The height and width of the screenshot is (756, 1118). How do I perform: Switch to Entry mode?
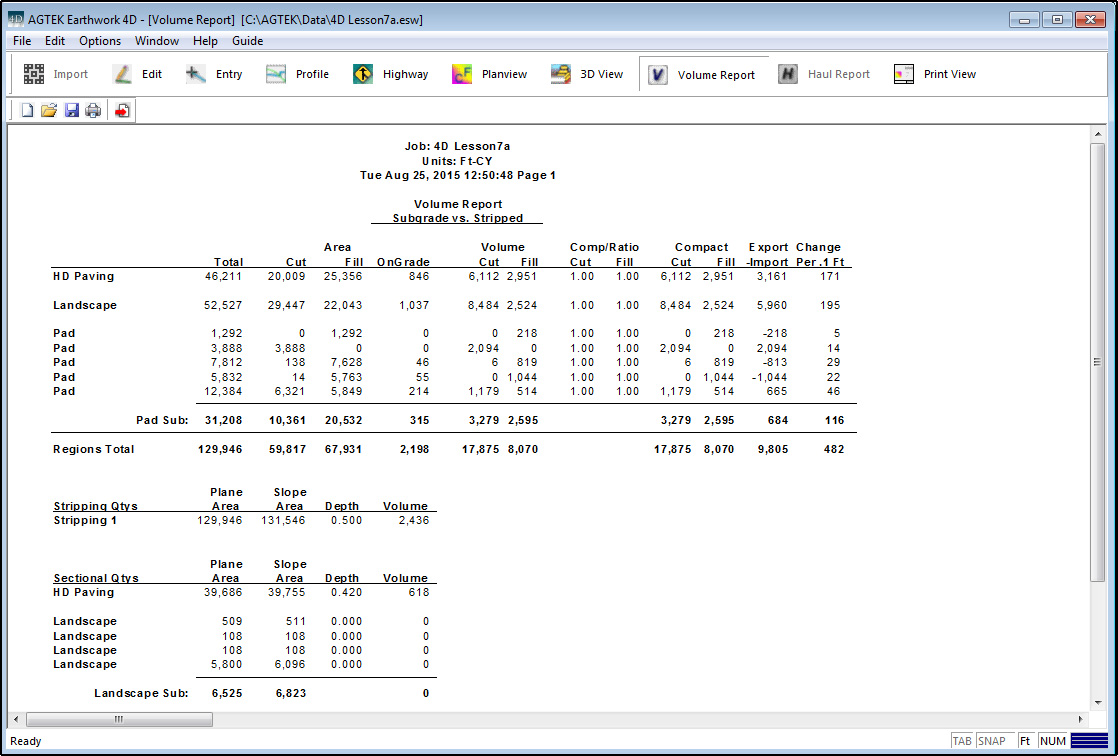(x=214, y=74)
